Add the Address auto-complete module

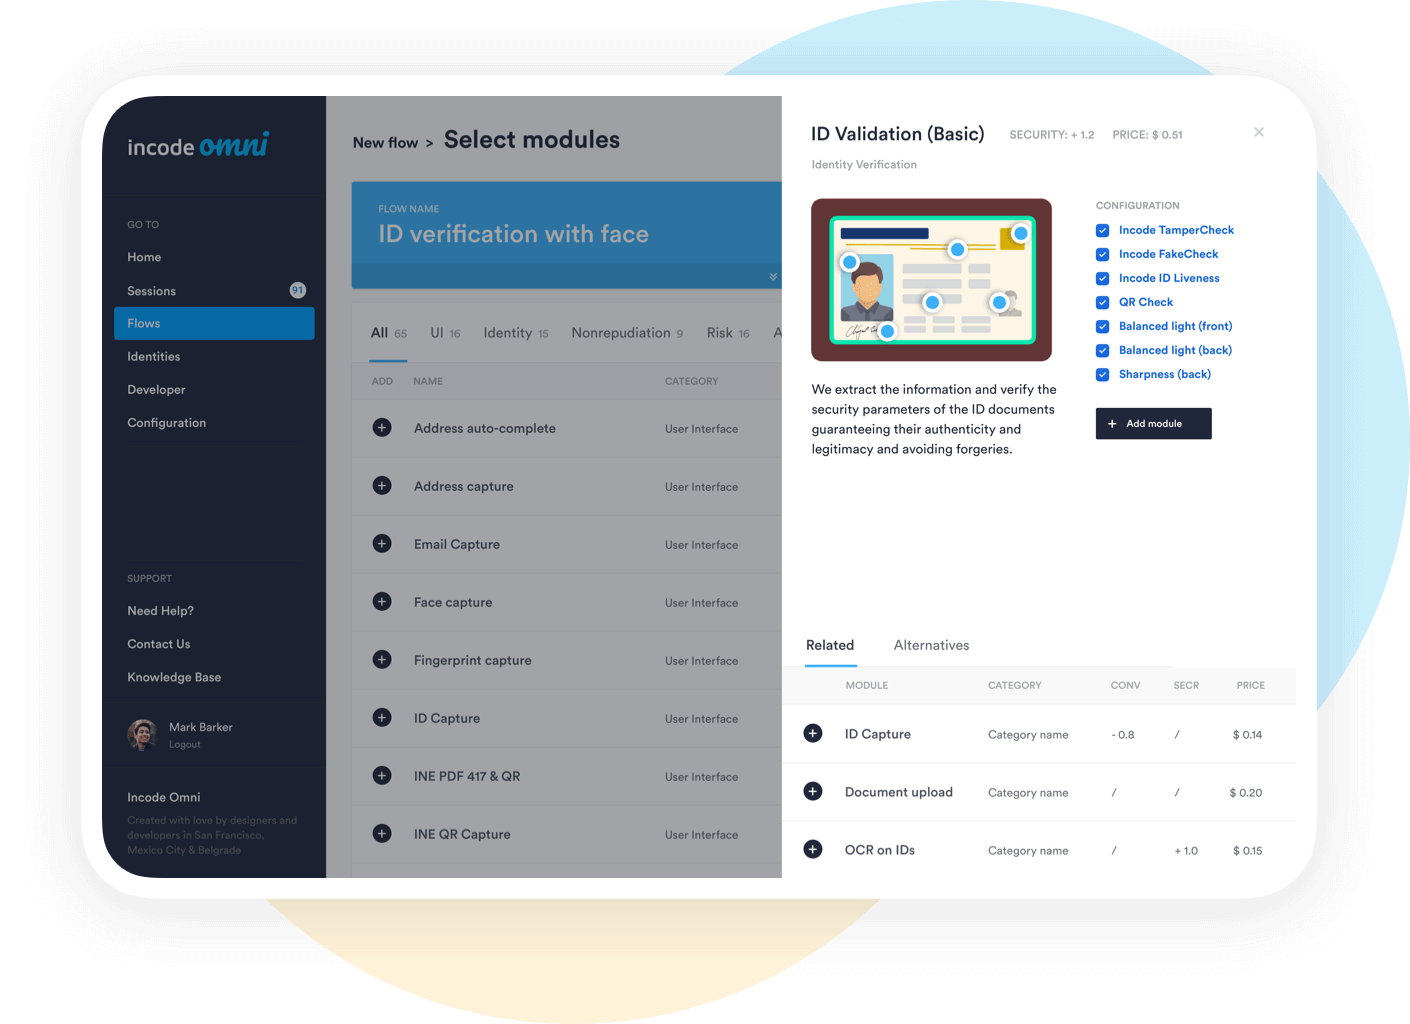tap(382, 428)
